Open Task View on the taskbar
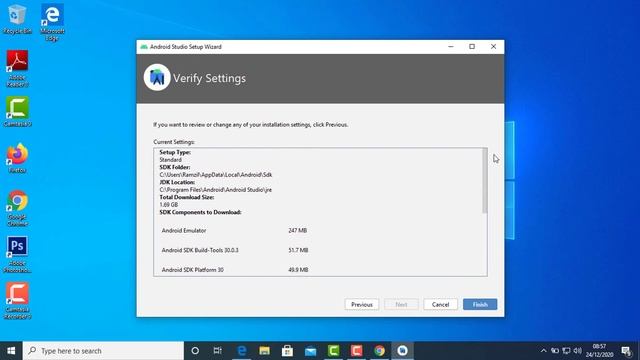640x360 pixels. coord(218,351)
